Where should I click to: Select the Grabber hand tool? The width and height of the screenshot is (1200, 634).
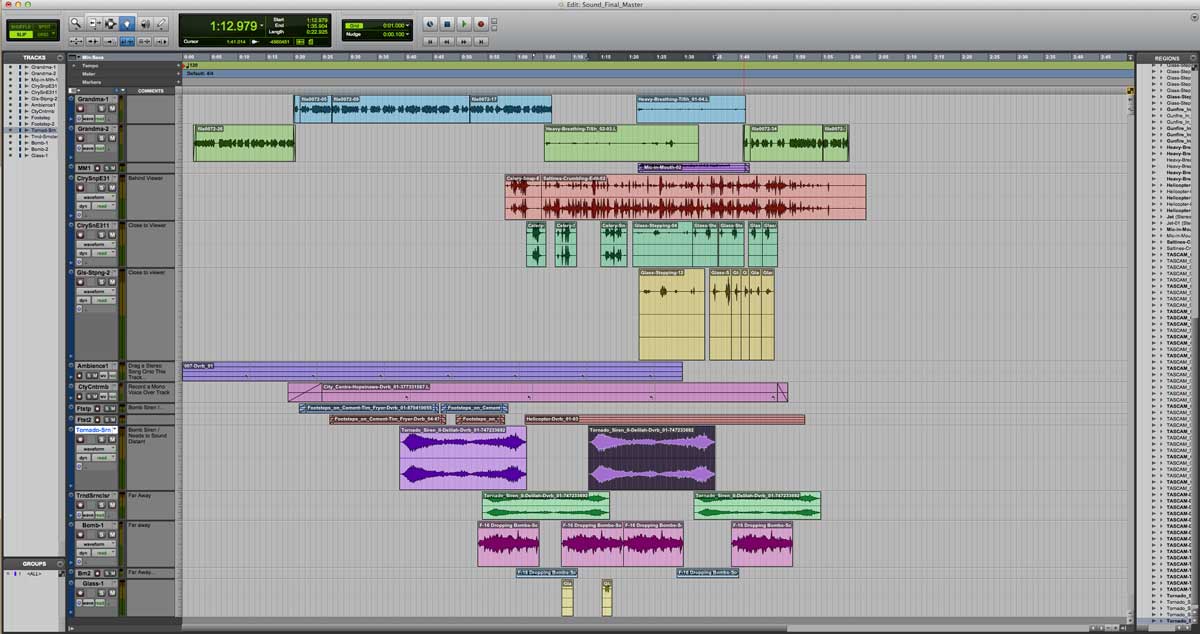127,23
